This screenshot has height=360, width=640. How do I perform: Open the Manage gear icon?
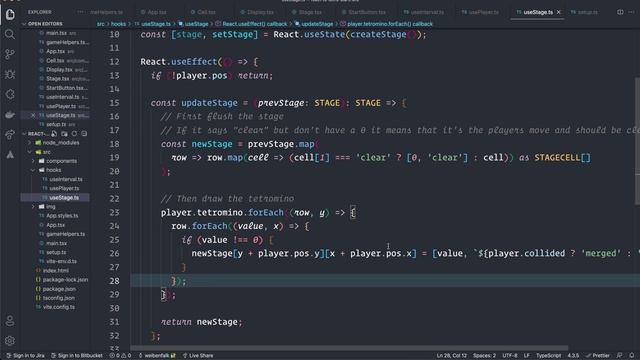coord(10,340)
